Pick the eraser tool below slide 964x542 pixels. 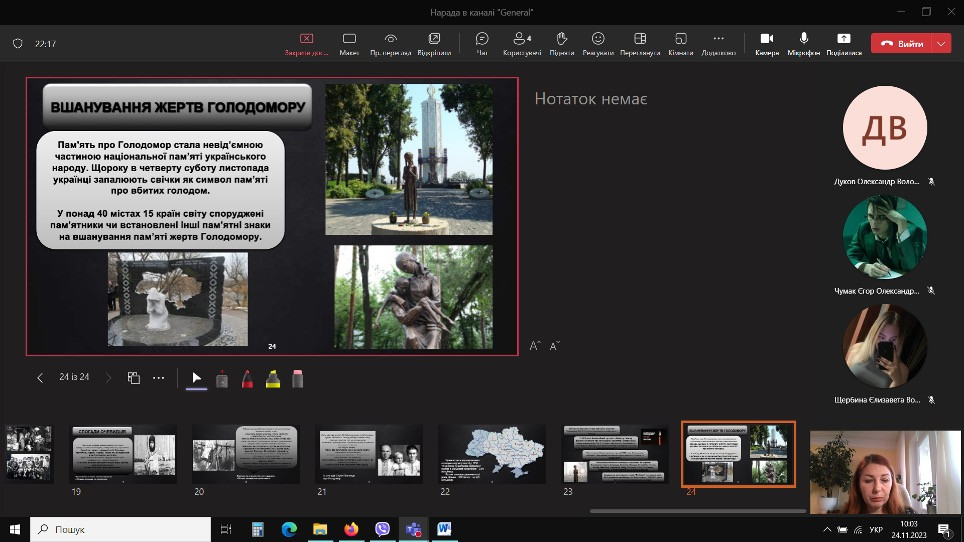pyautogui.click(x=297, y=378)
